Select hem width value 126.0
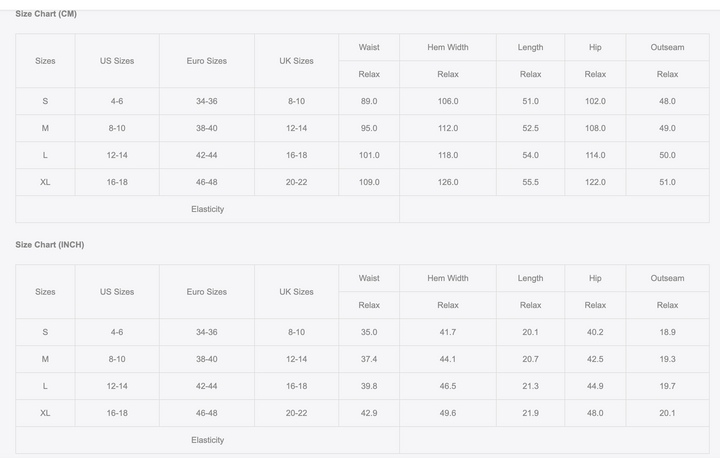Viewport: 720px width, 458px height. pyautogui.click(x=448, y=182)
